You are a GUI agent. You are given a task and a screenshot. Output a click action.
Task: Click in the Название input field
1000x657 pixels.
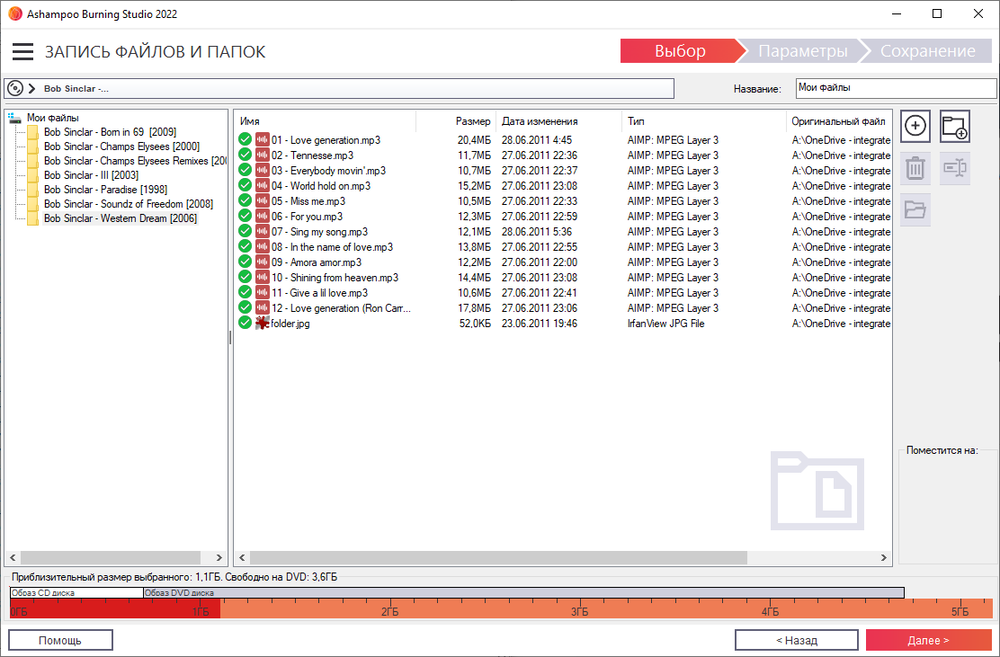tap(895, 88)
